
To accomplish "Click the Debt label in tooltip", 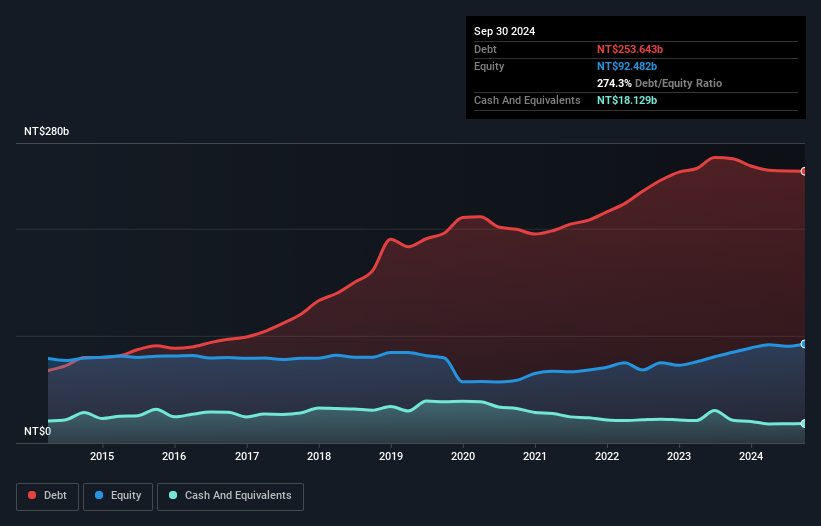I will pyautogui.click(x=485, y=49).
